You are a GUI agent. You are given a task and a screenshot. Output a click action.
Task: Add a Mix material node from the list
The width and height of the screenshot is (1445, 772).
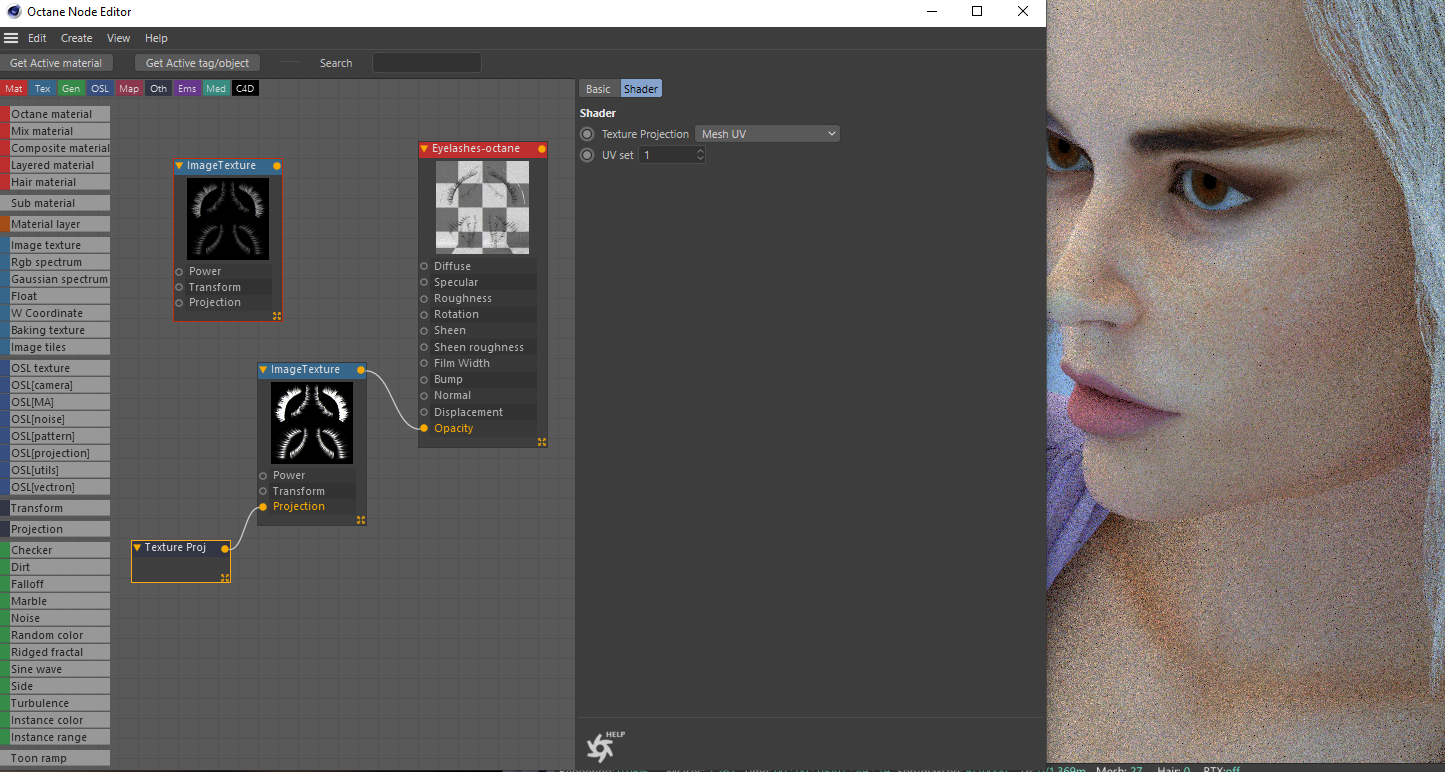[55, 131]
